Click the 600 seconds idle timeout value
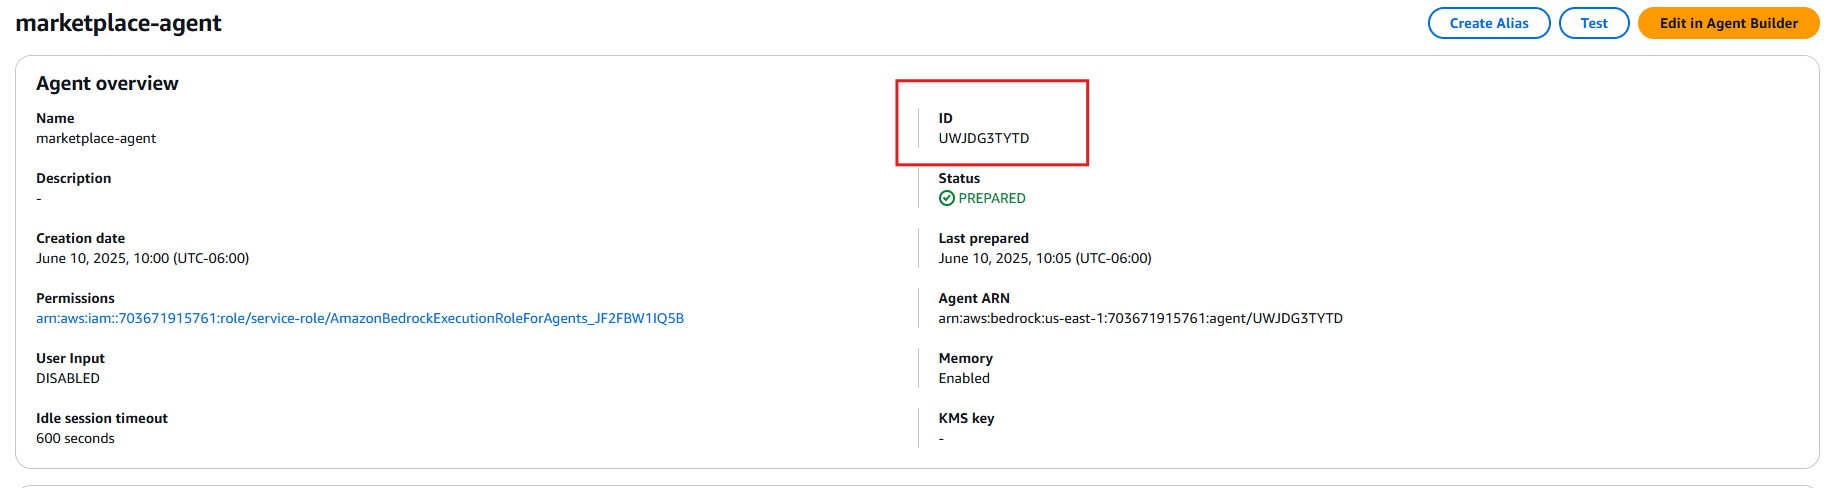 75,438
